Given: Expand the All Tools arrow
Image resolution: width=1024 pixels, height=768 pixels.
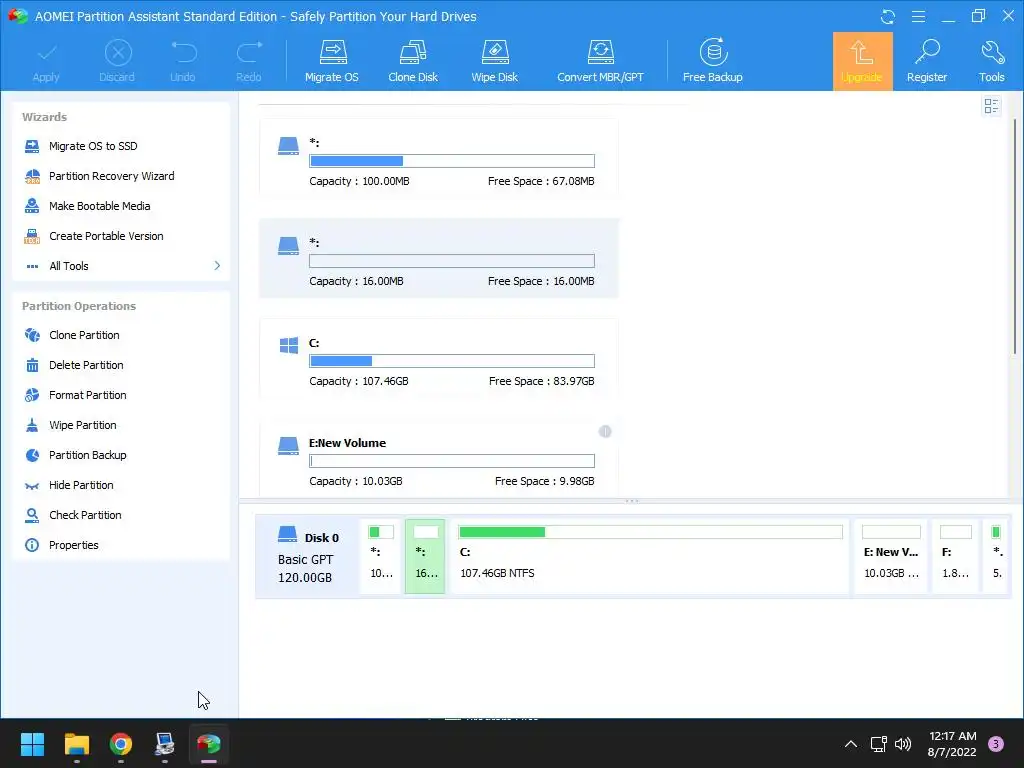Looking at the screenshot, I should coord(217,266).
